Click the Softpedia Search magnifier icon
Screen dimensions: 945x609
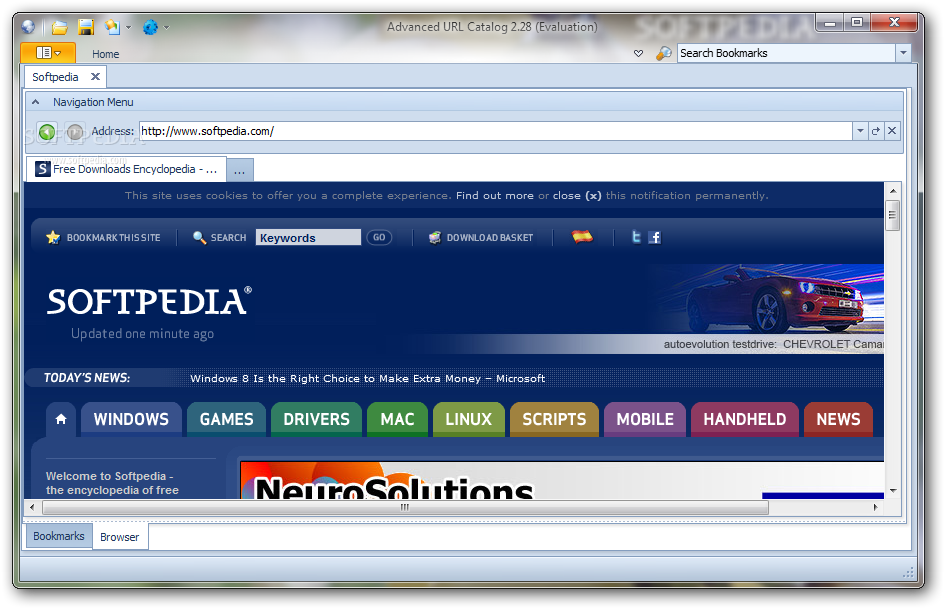199,238
